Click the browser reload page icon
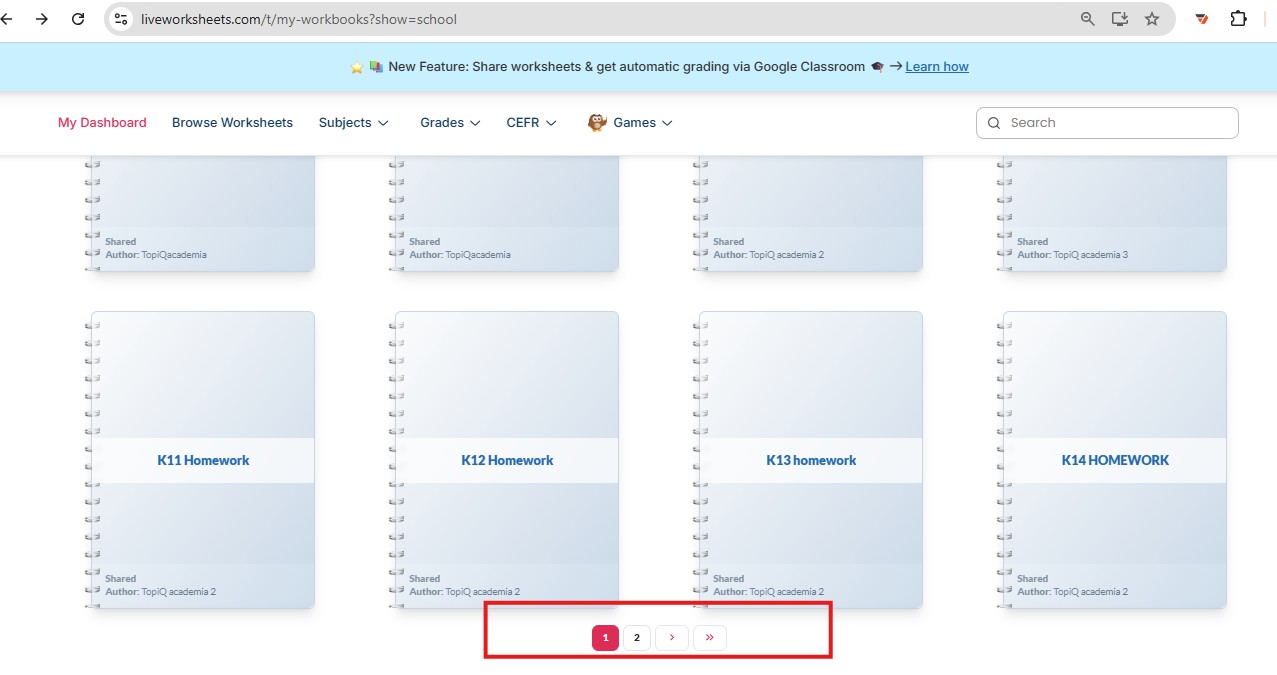This screenshot has width=1277, height=675. (x=78, y=19)
